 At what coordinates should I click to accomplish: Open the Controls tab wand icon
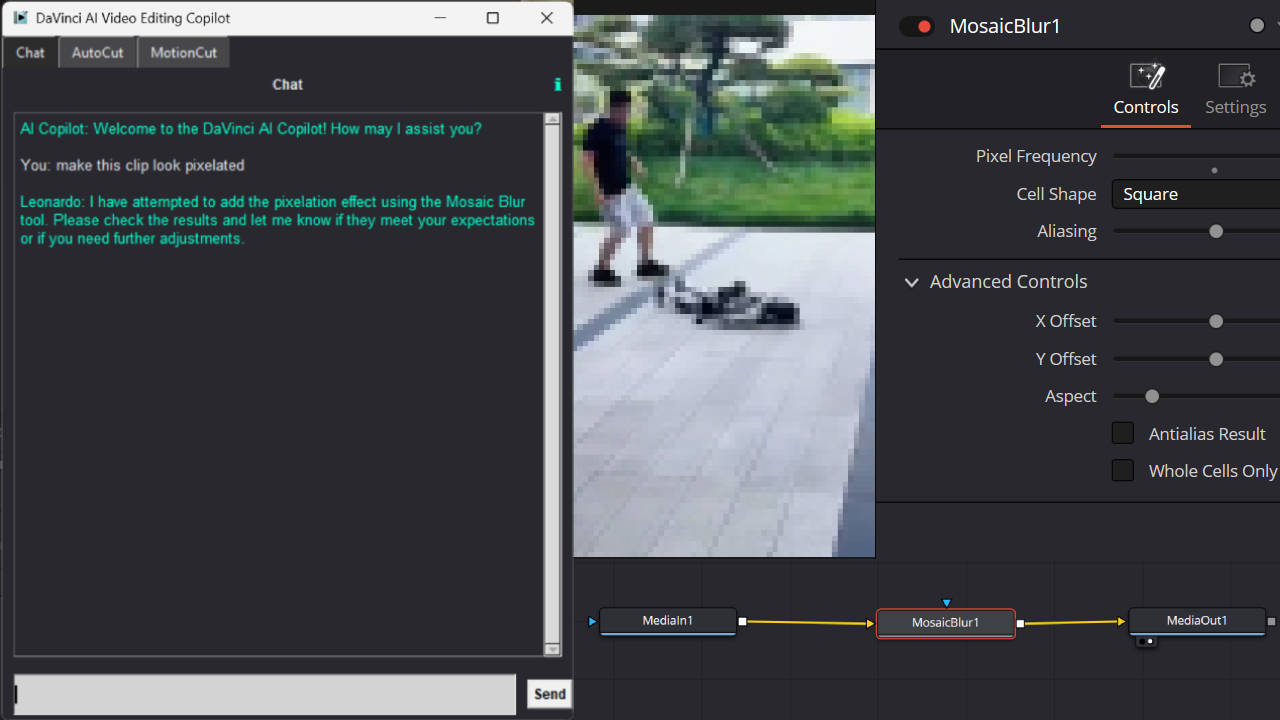coord(1146,76)
